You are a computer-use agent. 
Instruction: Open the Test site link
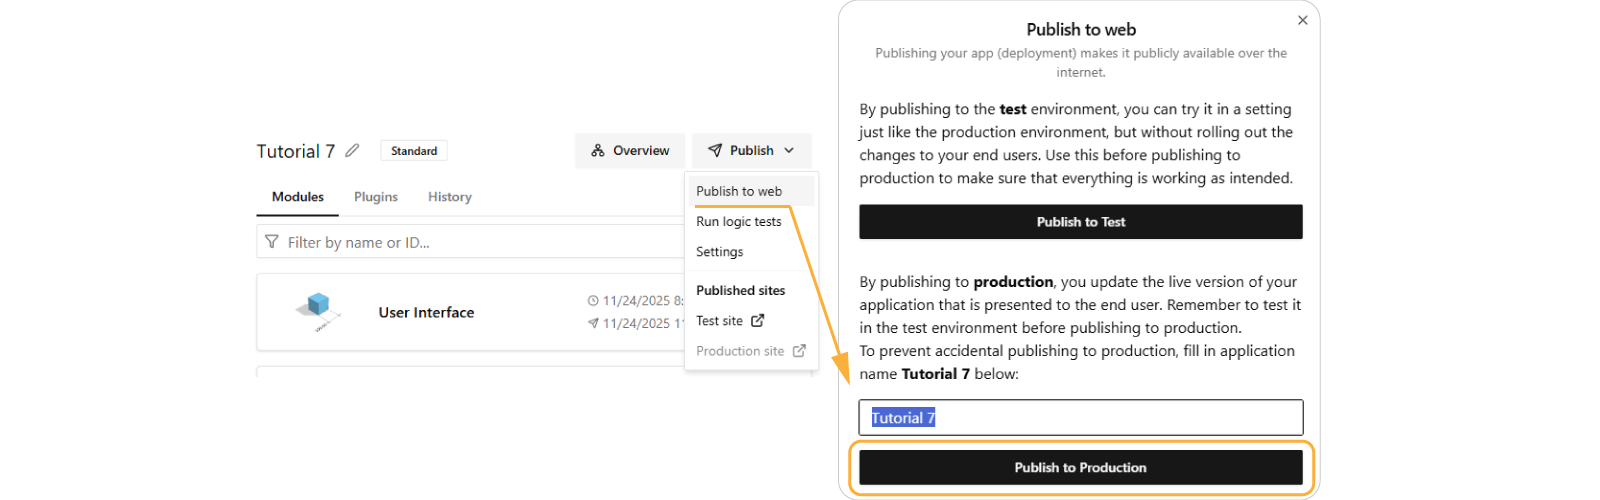pos(720,321)
